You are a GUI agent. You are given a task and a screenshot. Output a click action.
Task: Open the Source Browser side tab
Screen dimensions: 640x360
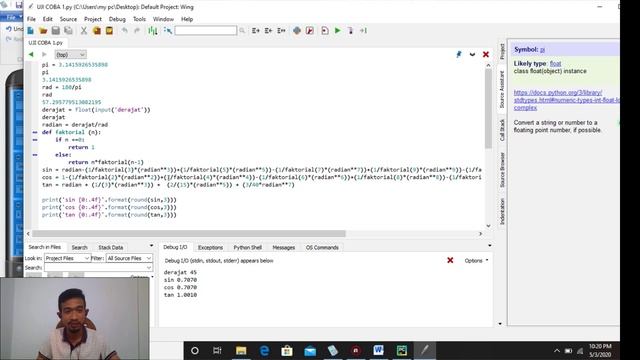502,170
